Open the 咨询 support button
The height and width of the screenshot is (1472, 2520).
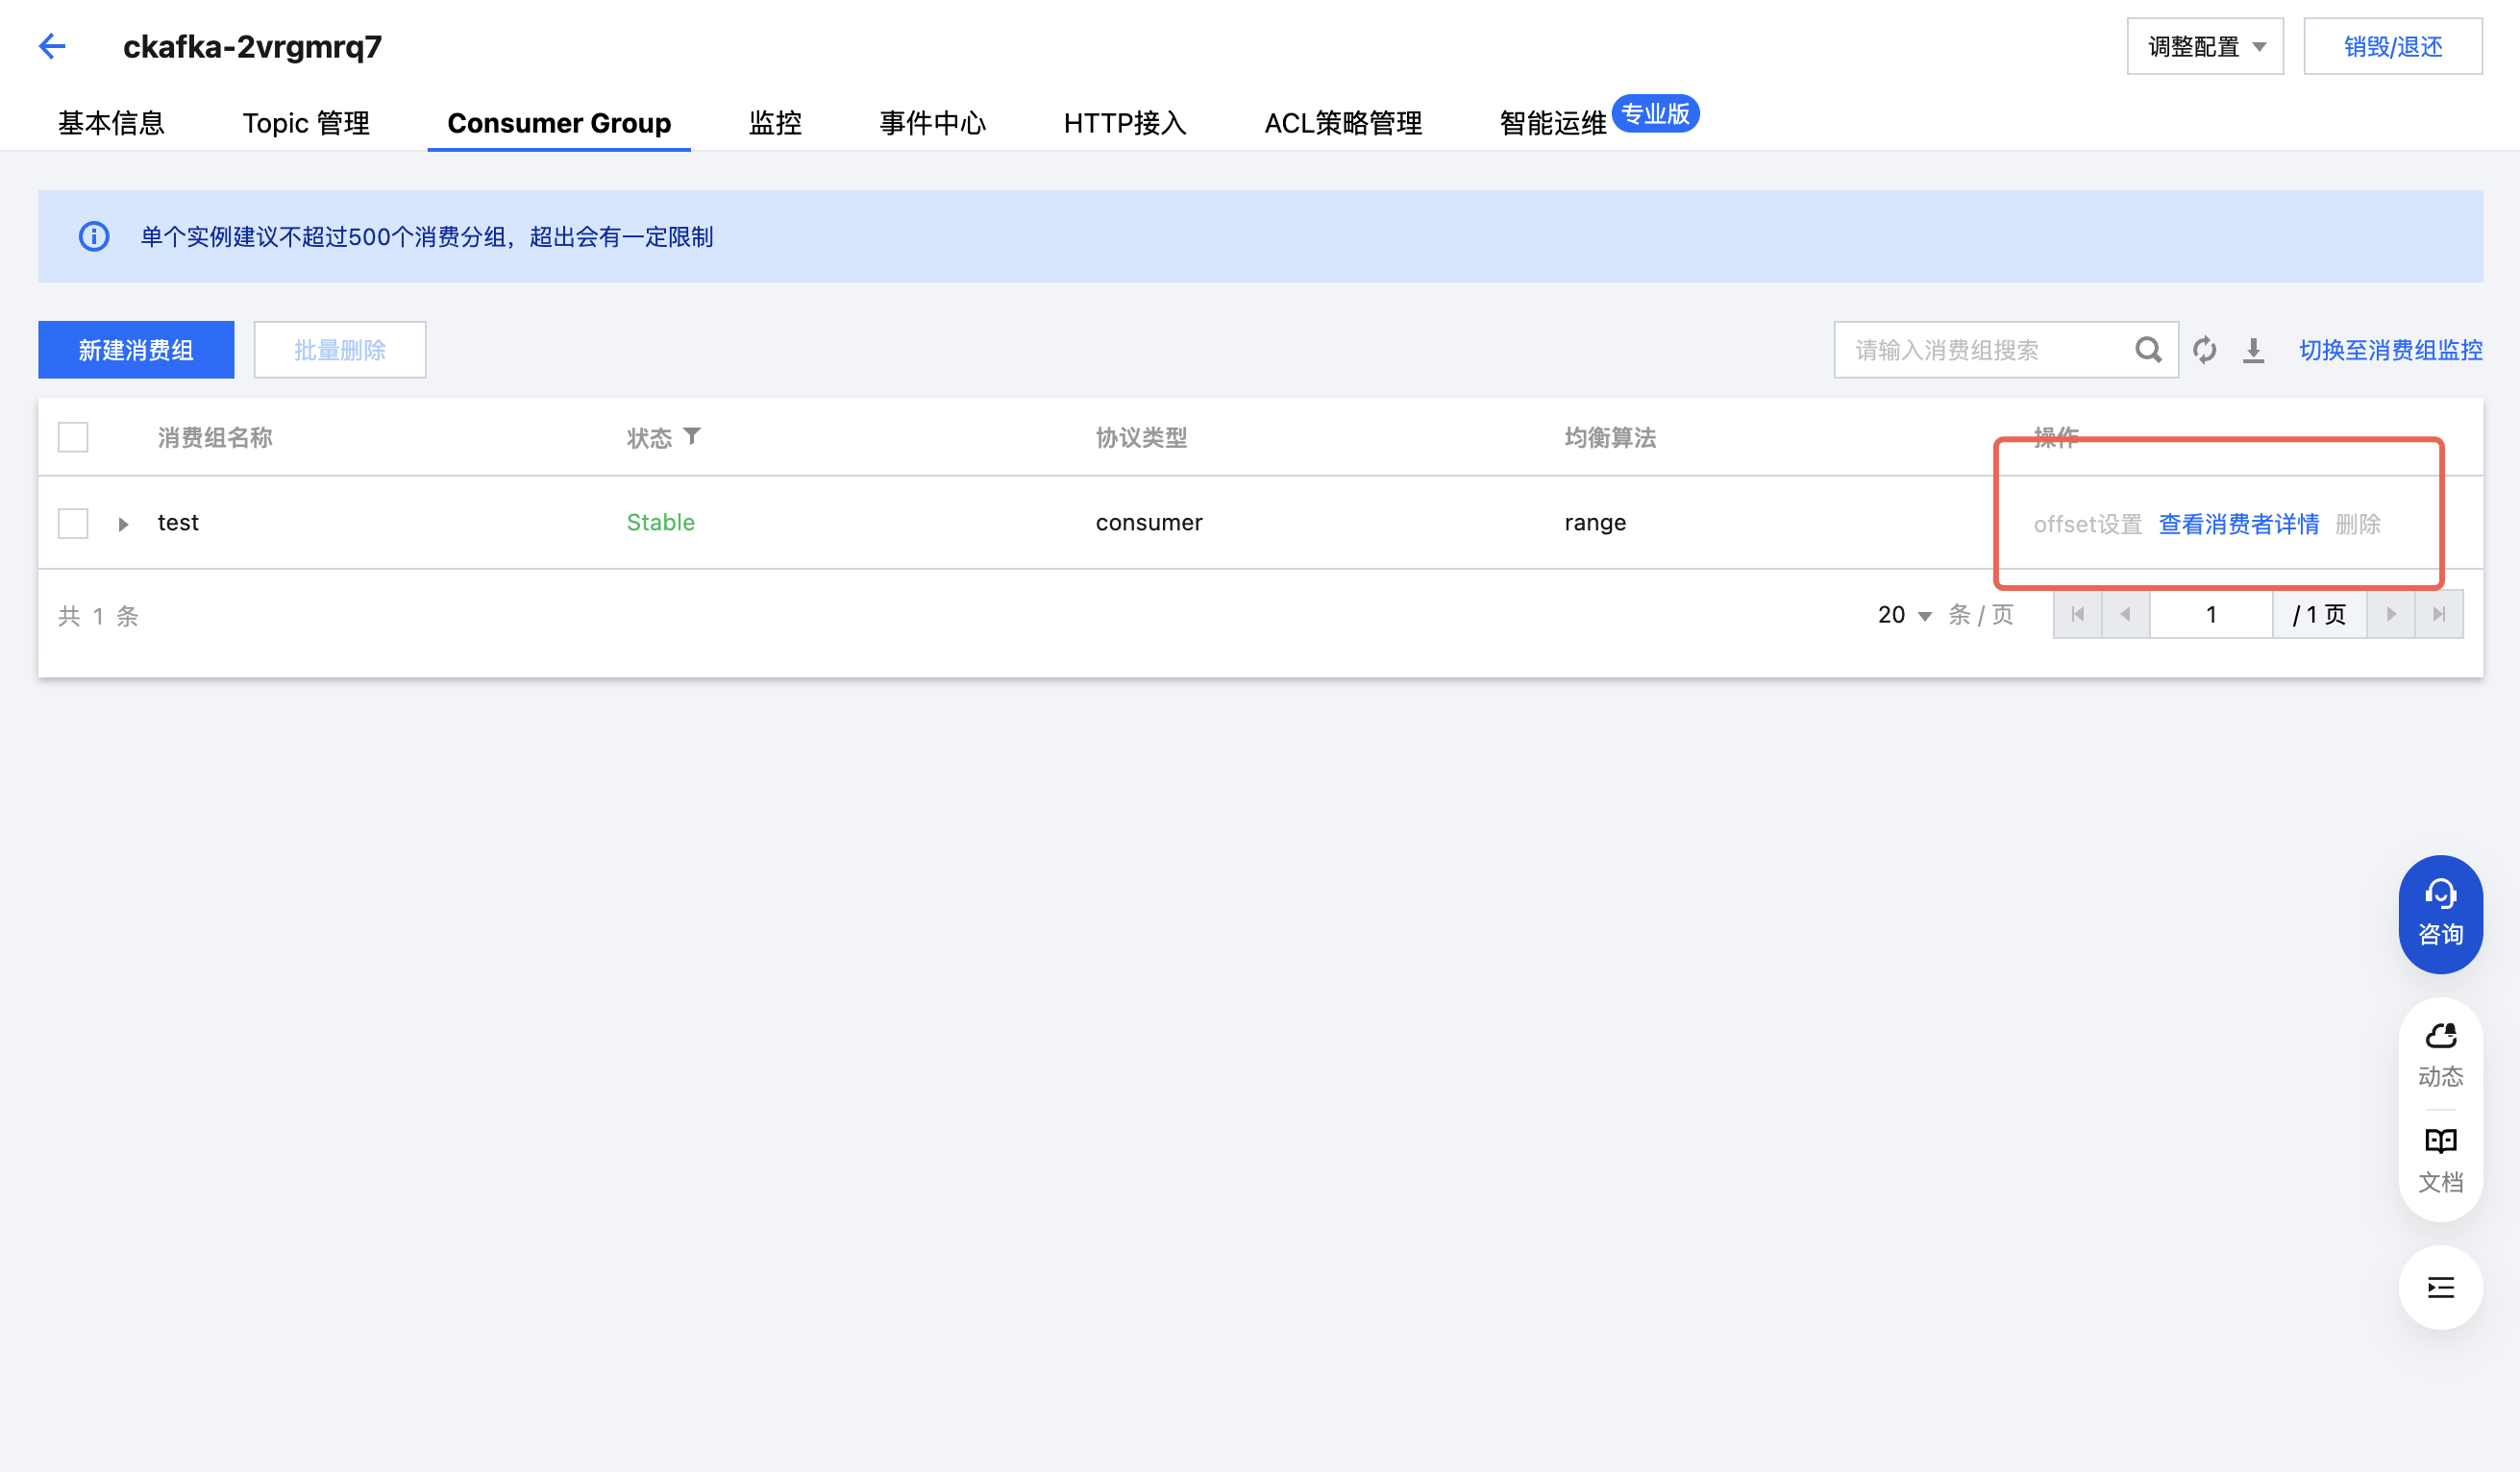[x=2440, y=913]
